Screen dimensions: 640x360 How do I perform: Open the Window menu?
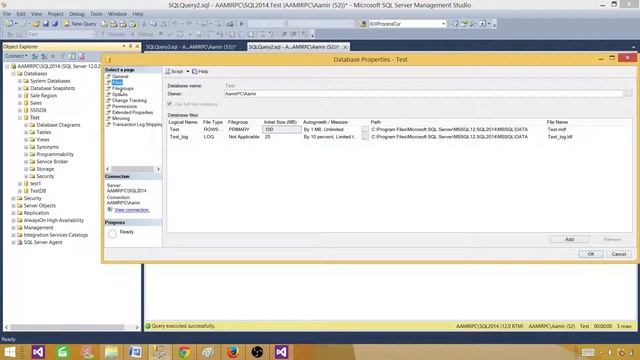coord(117,14)
